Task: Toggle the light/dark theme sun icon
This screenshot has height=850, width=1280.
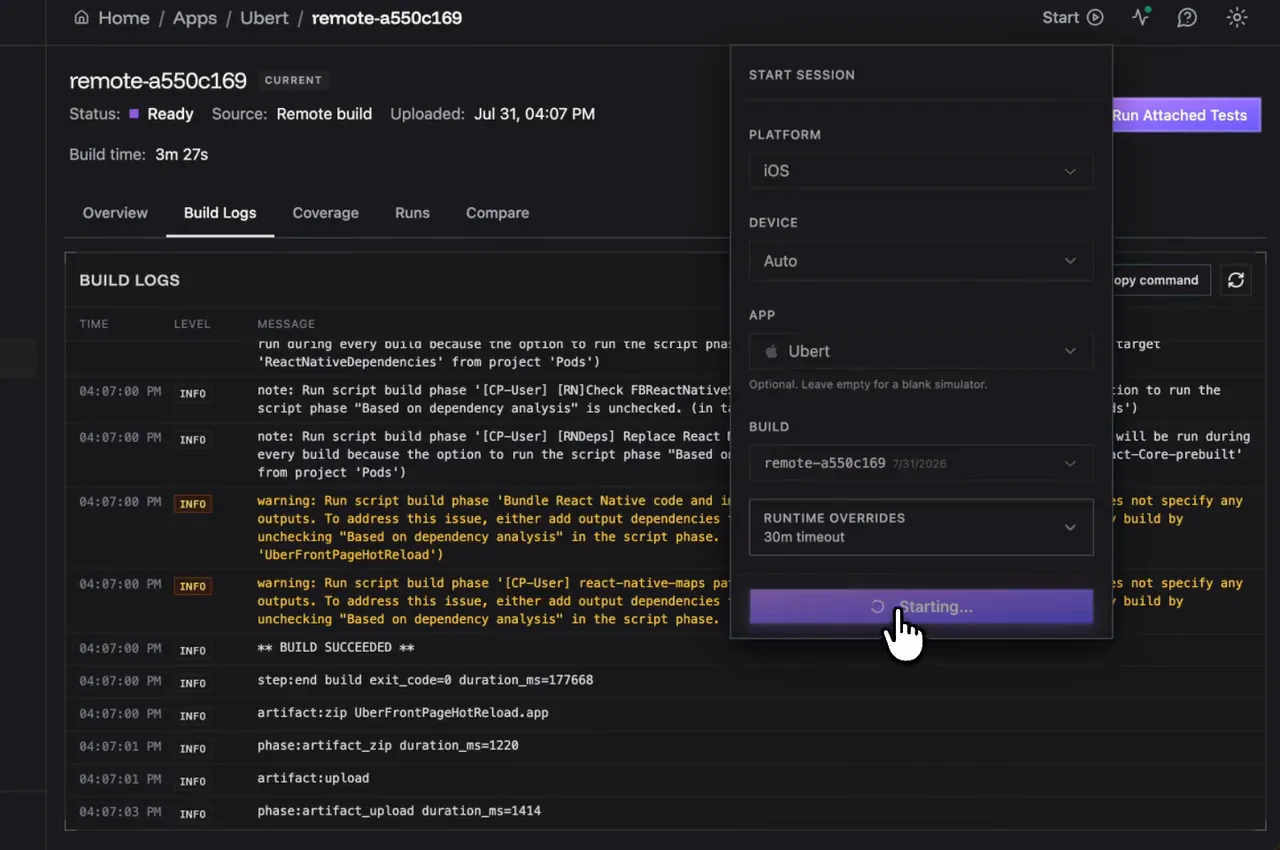Action: click(x=1237, y=17)
